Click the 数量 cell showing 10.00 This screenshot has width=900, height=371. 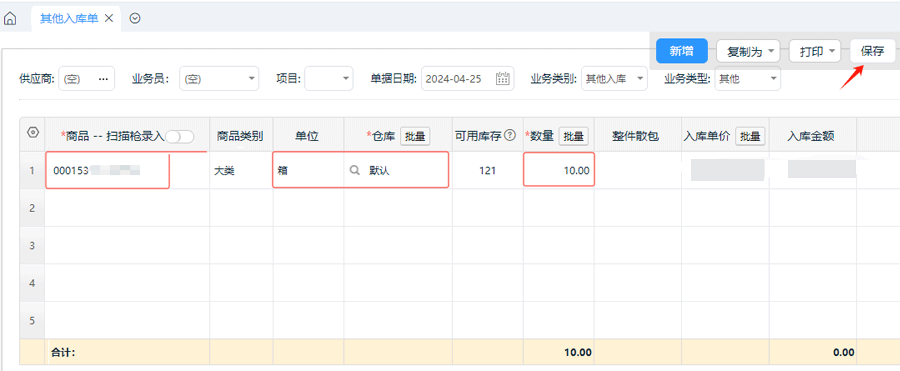point(558,170)
